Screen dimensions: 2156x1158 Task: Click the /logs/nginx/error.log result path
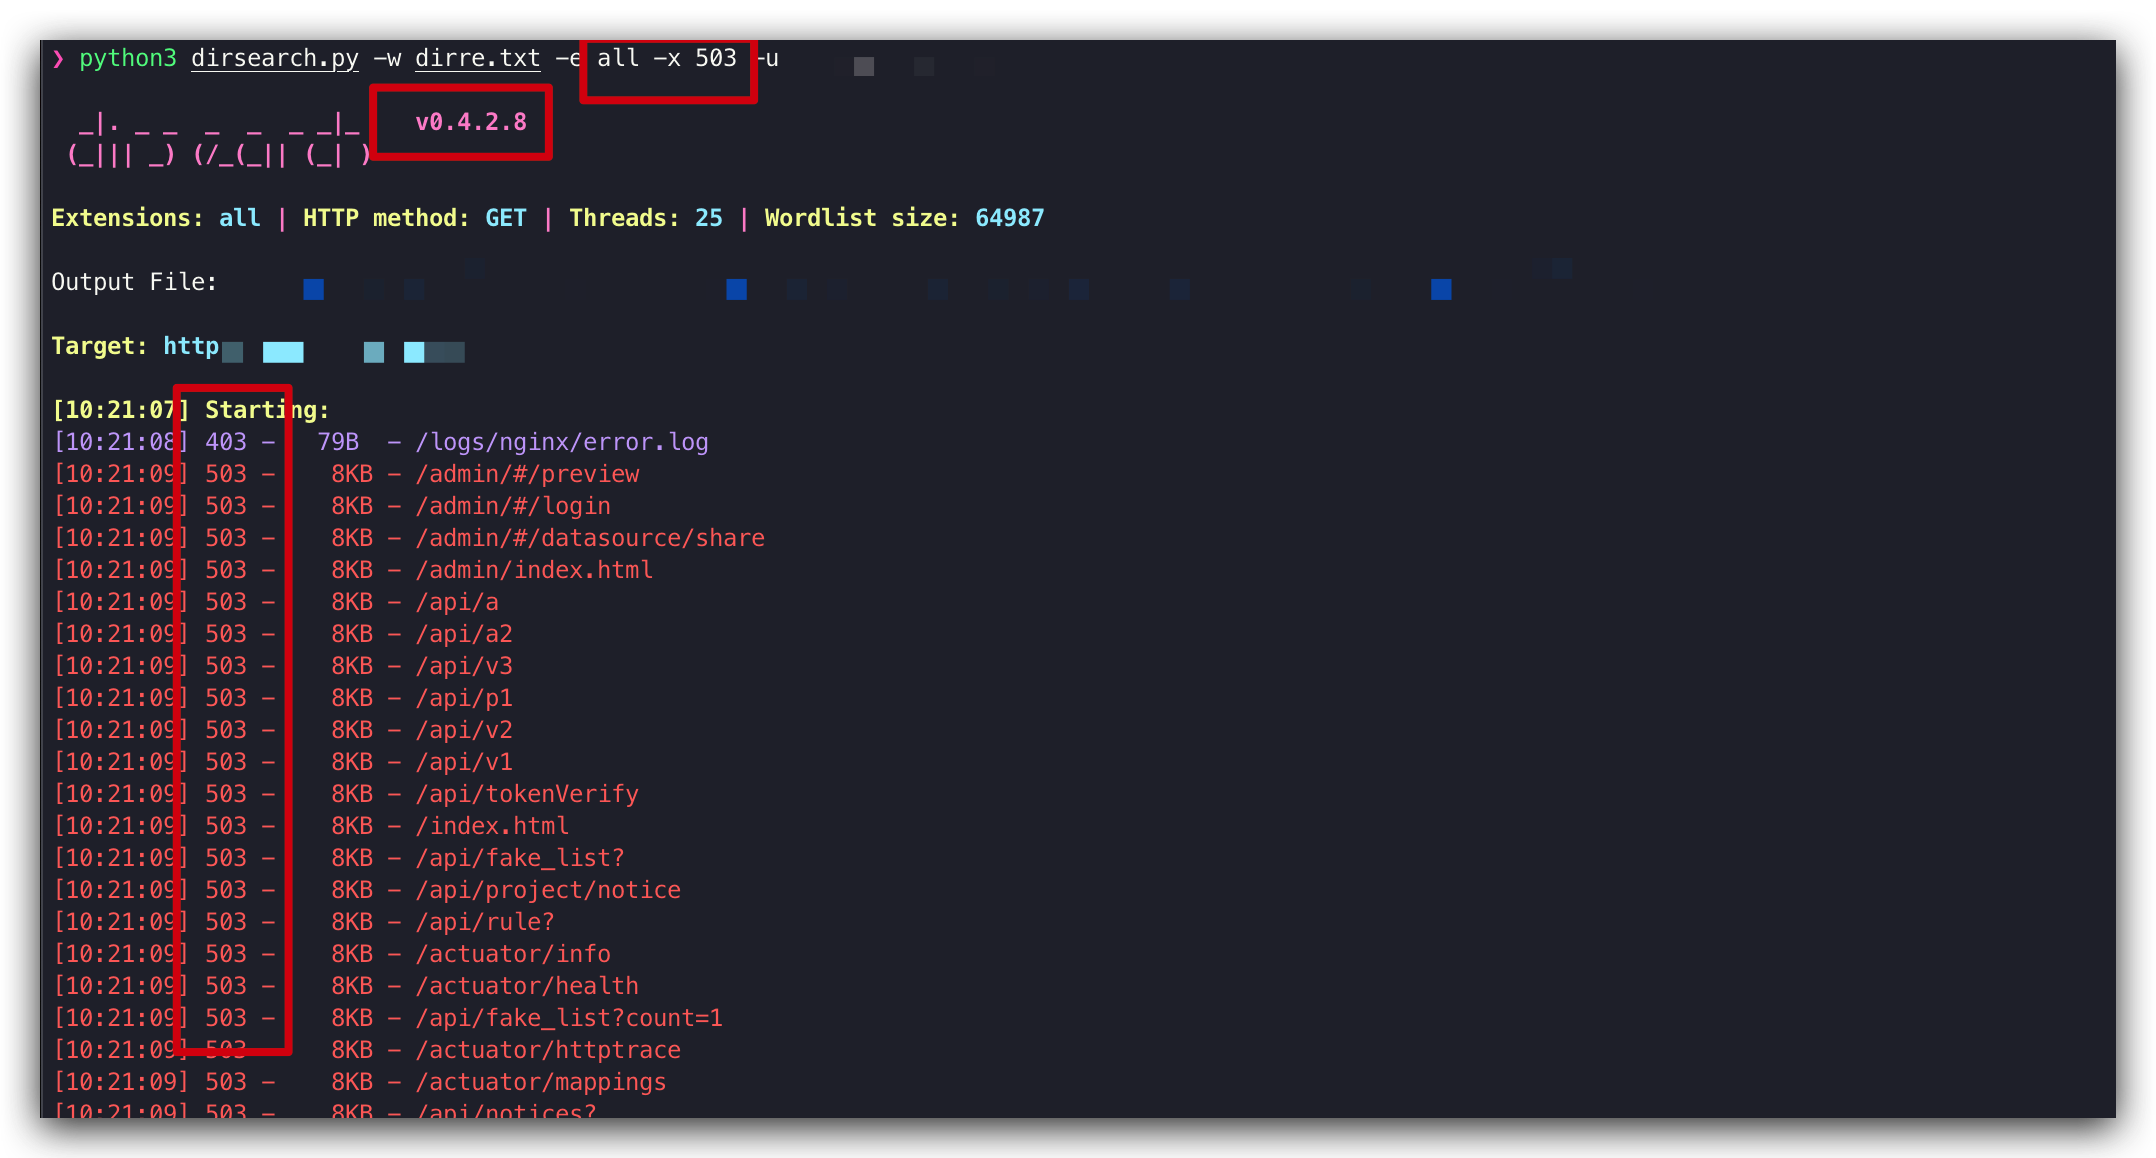pos(562,441)
